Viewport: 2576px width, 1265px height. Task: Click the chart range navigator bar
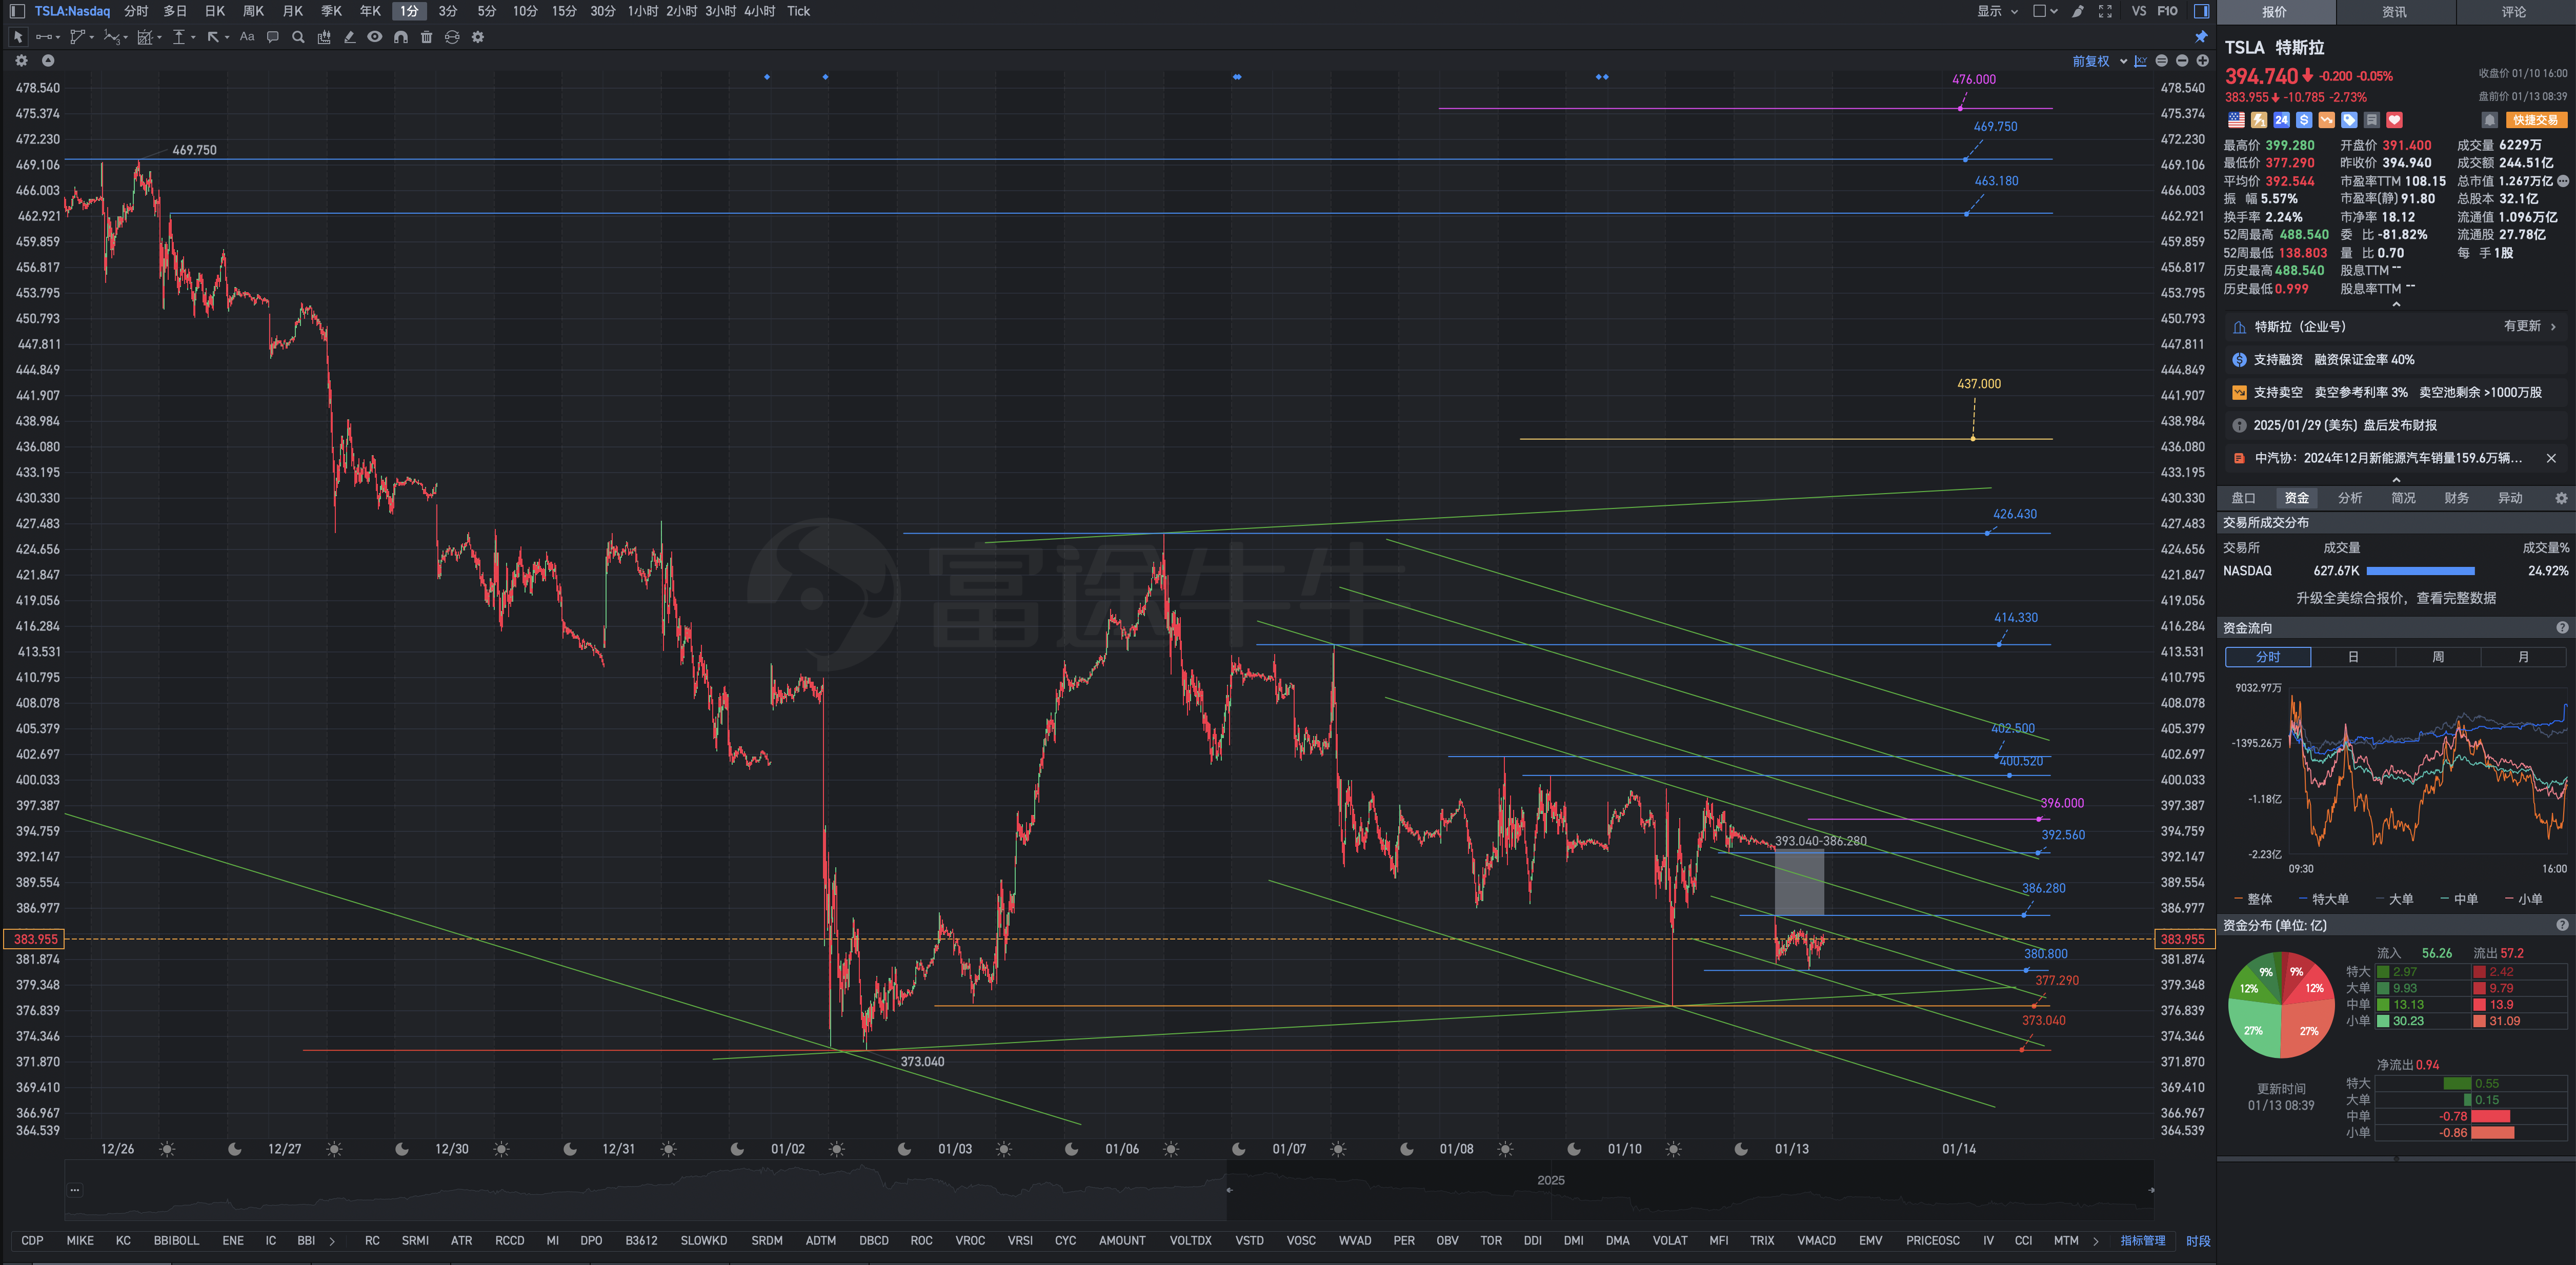click(x=1108, y=1190)
